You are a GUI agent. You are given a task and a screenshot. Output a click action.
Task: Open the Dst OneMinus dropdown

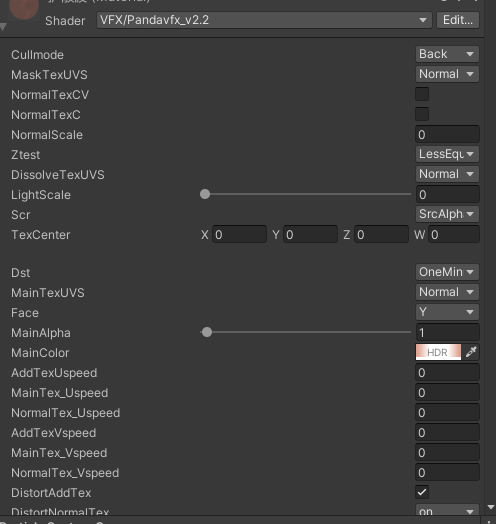coord(447,272)
